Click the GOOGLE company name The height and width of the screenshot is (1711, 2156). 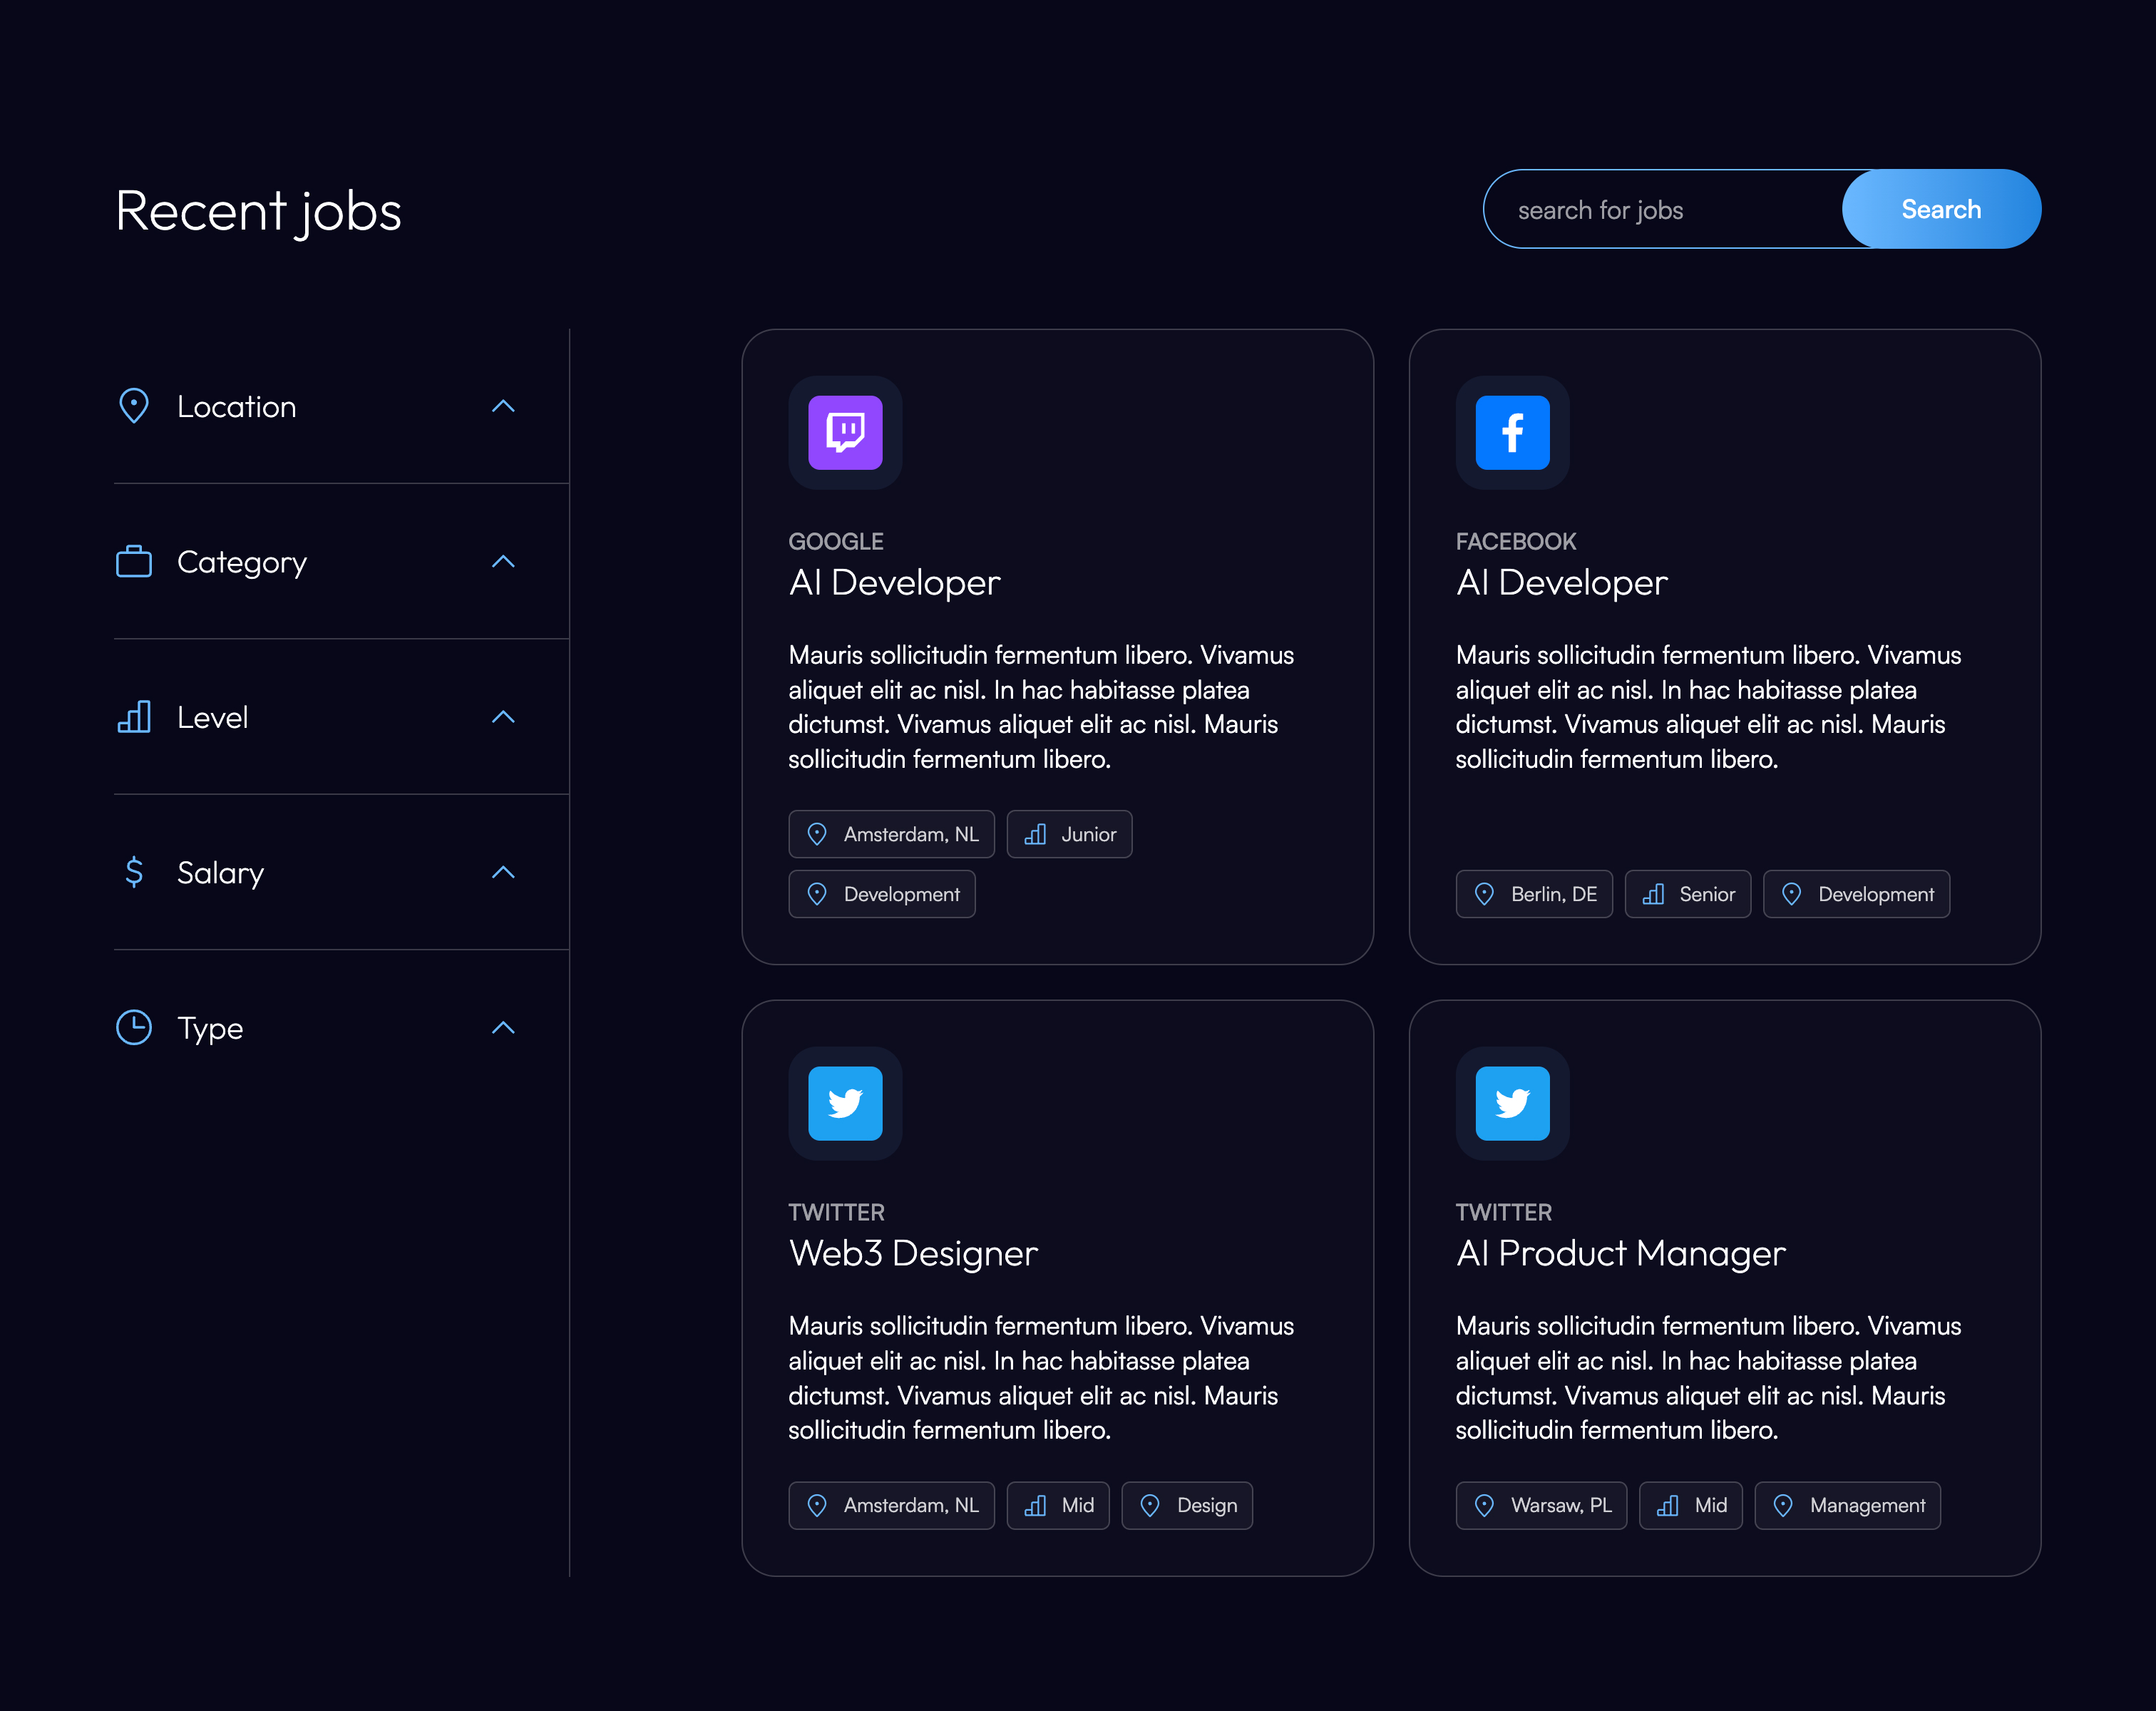(x=836, y=541)
